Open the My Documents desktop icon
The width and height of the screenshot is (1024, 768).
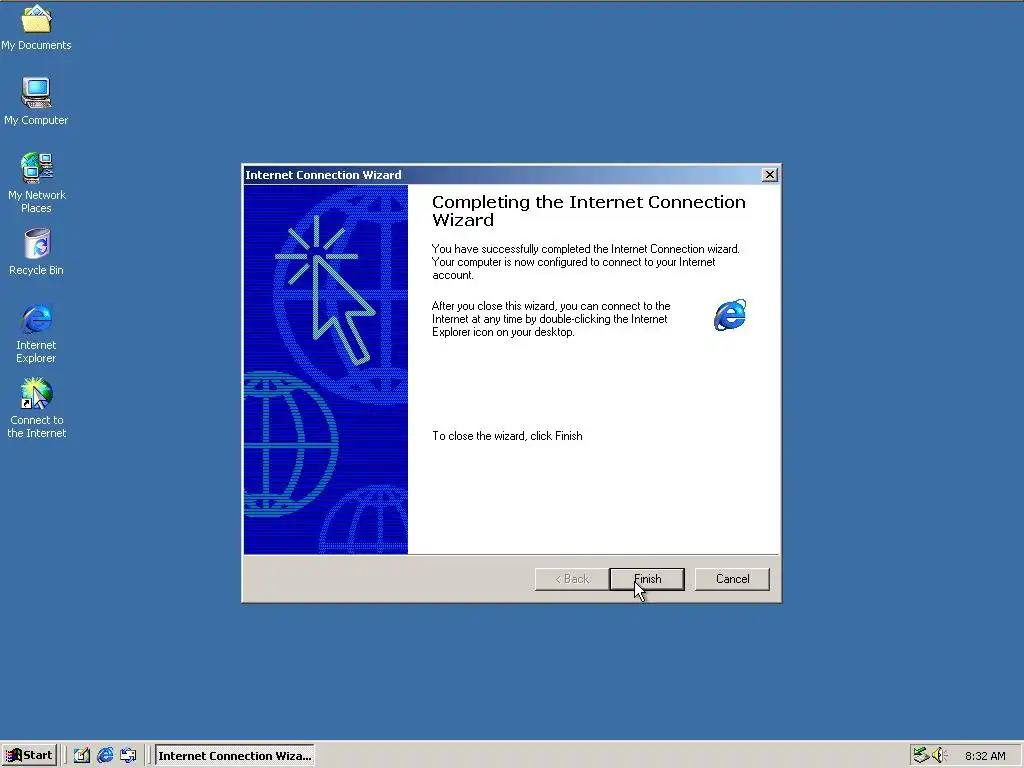[37, 26]
